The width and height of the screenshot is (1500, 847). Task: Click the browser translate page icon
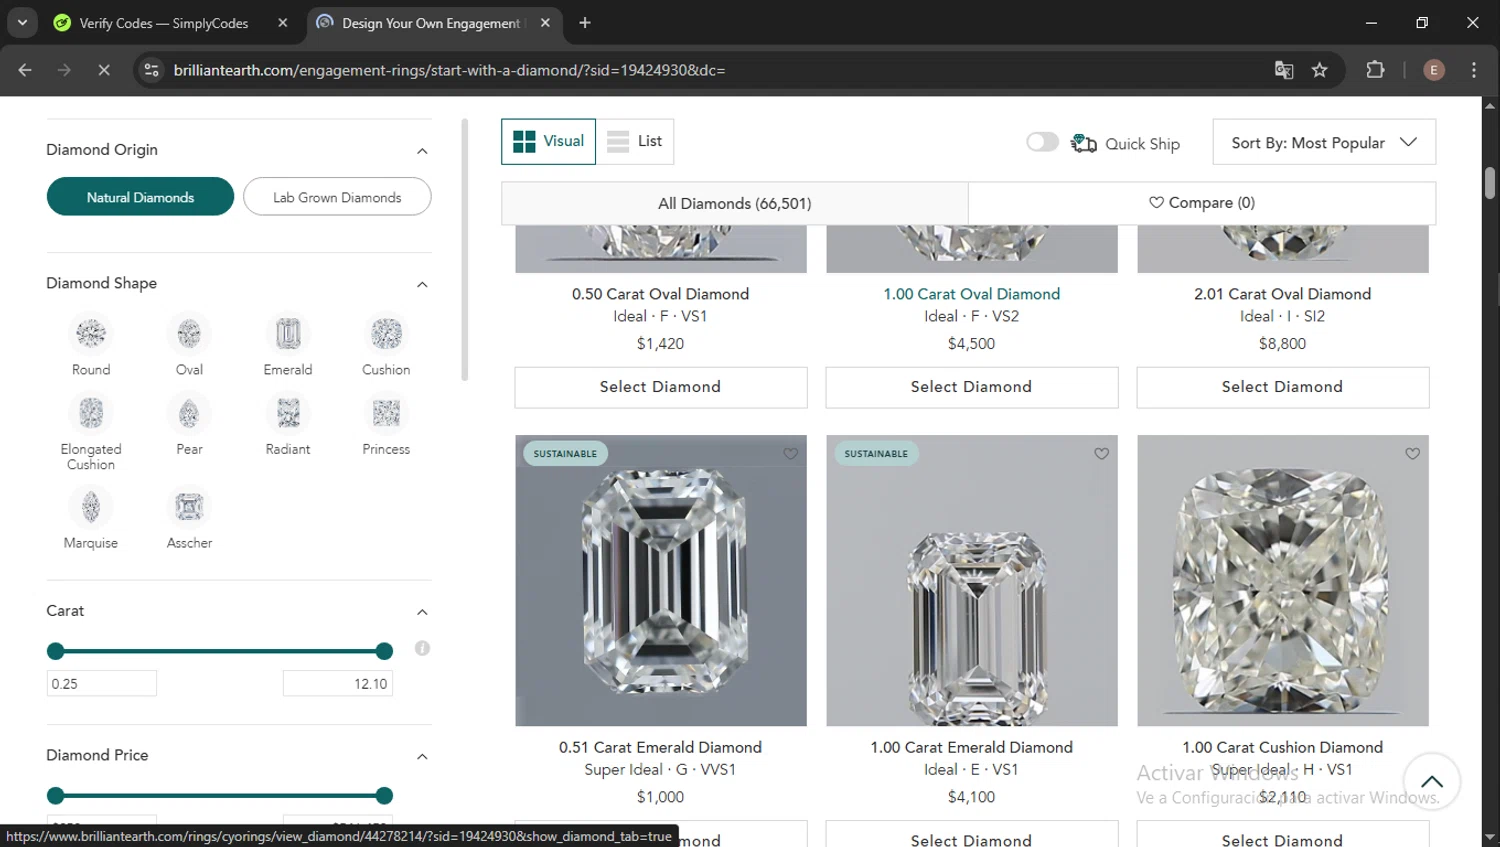tap(1284, 70)
